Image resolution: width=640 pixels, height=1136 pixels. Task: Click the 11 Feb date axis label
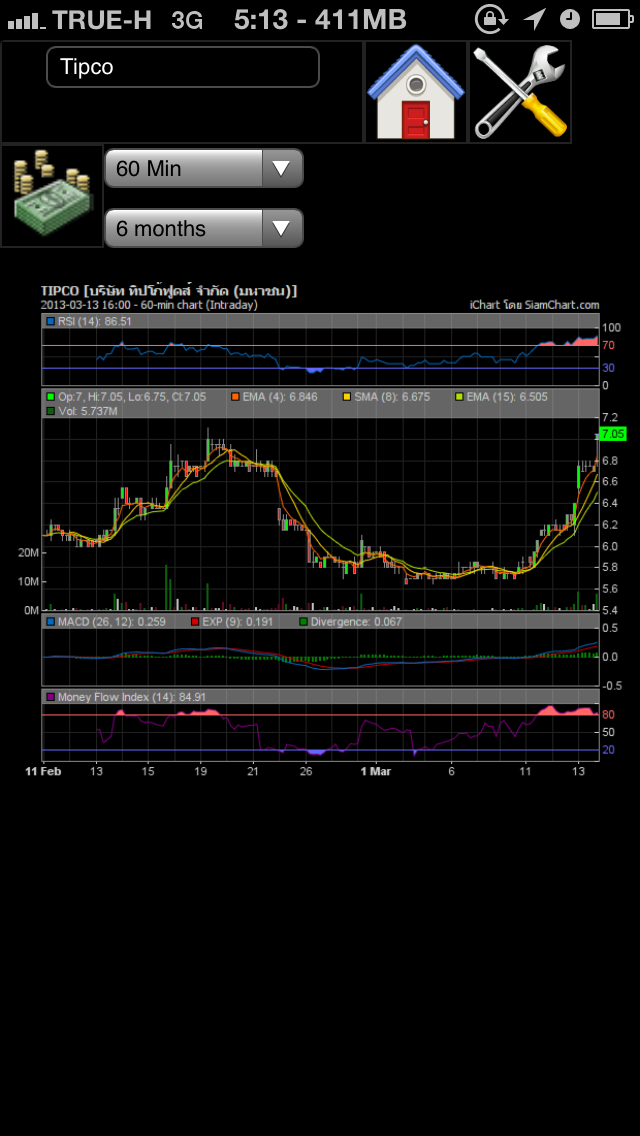pyautogui.click(x=43, y=771)
